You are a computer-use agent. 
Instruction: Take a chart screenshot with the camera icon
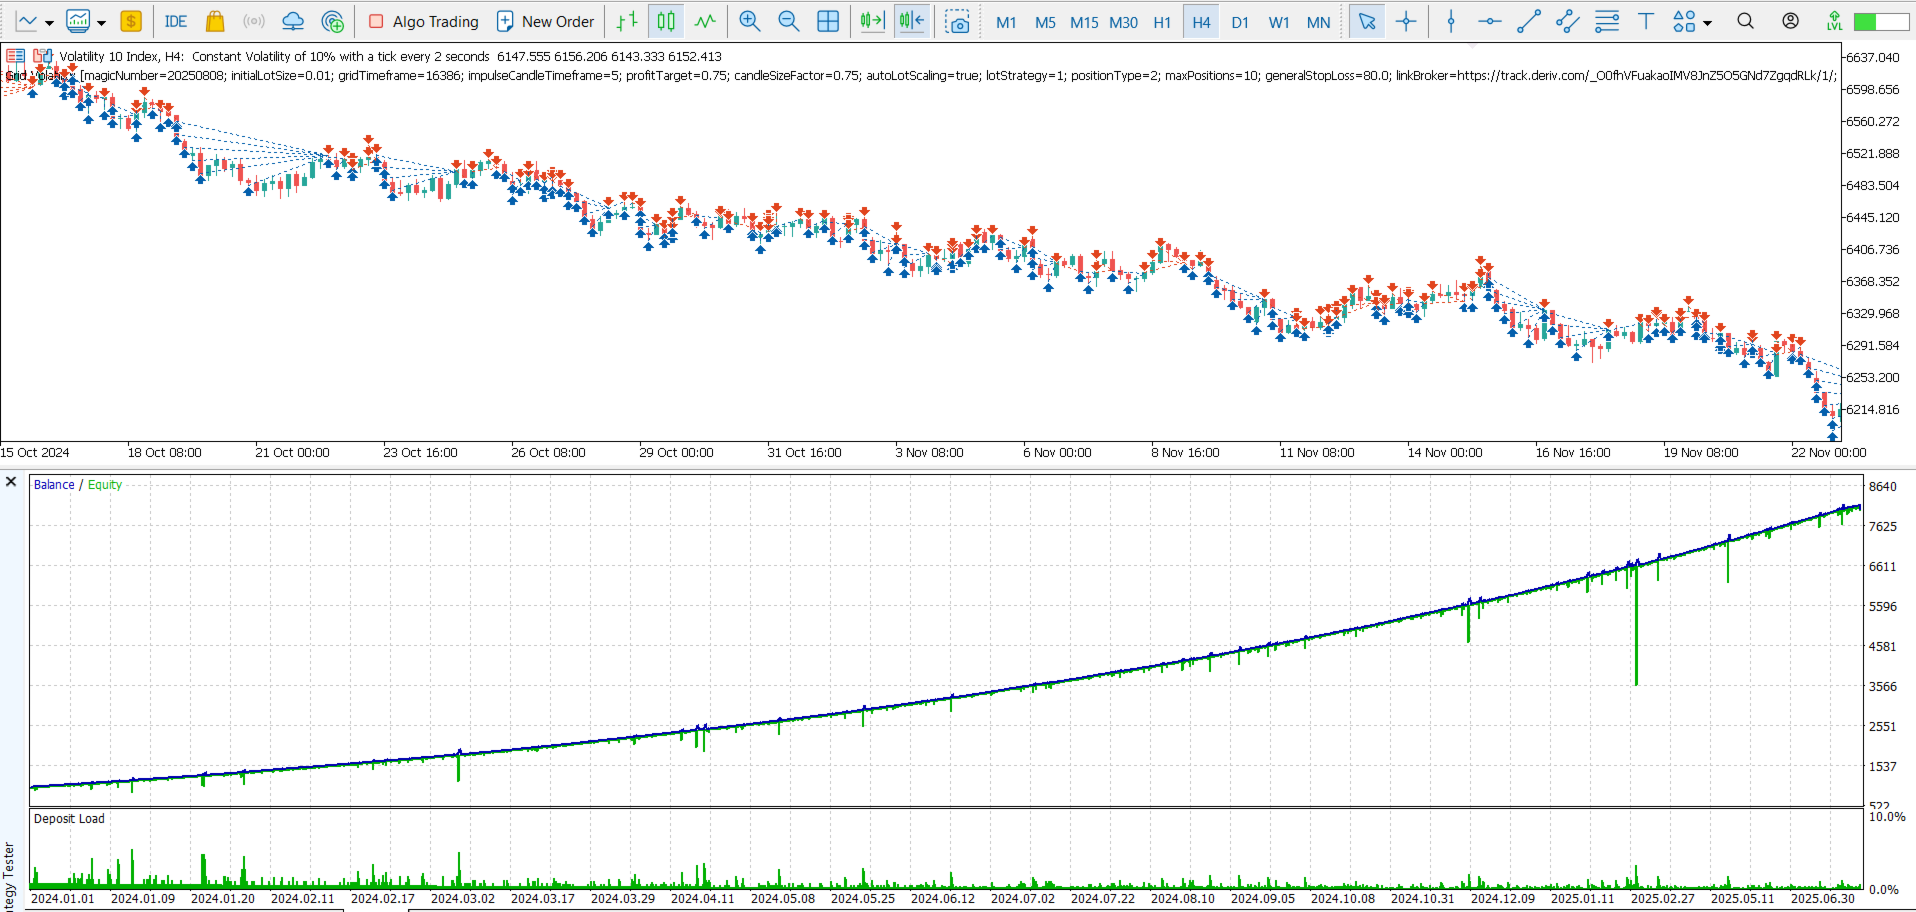click(x=958, y=20)
